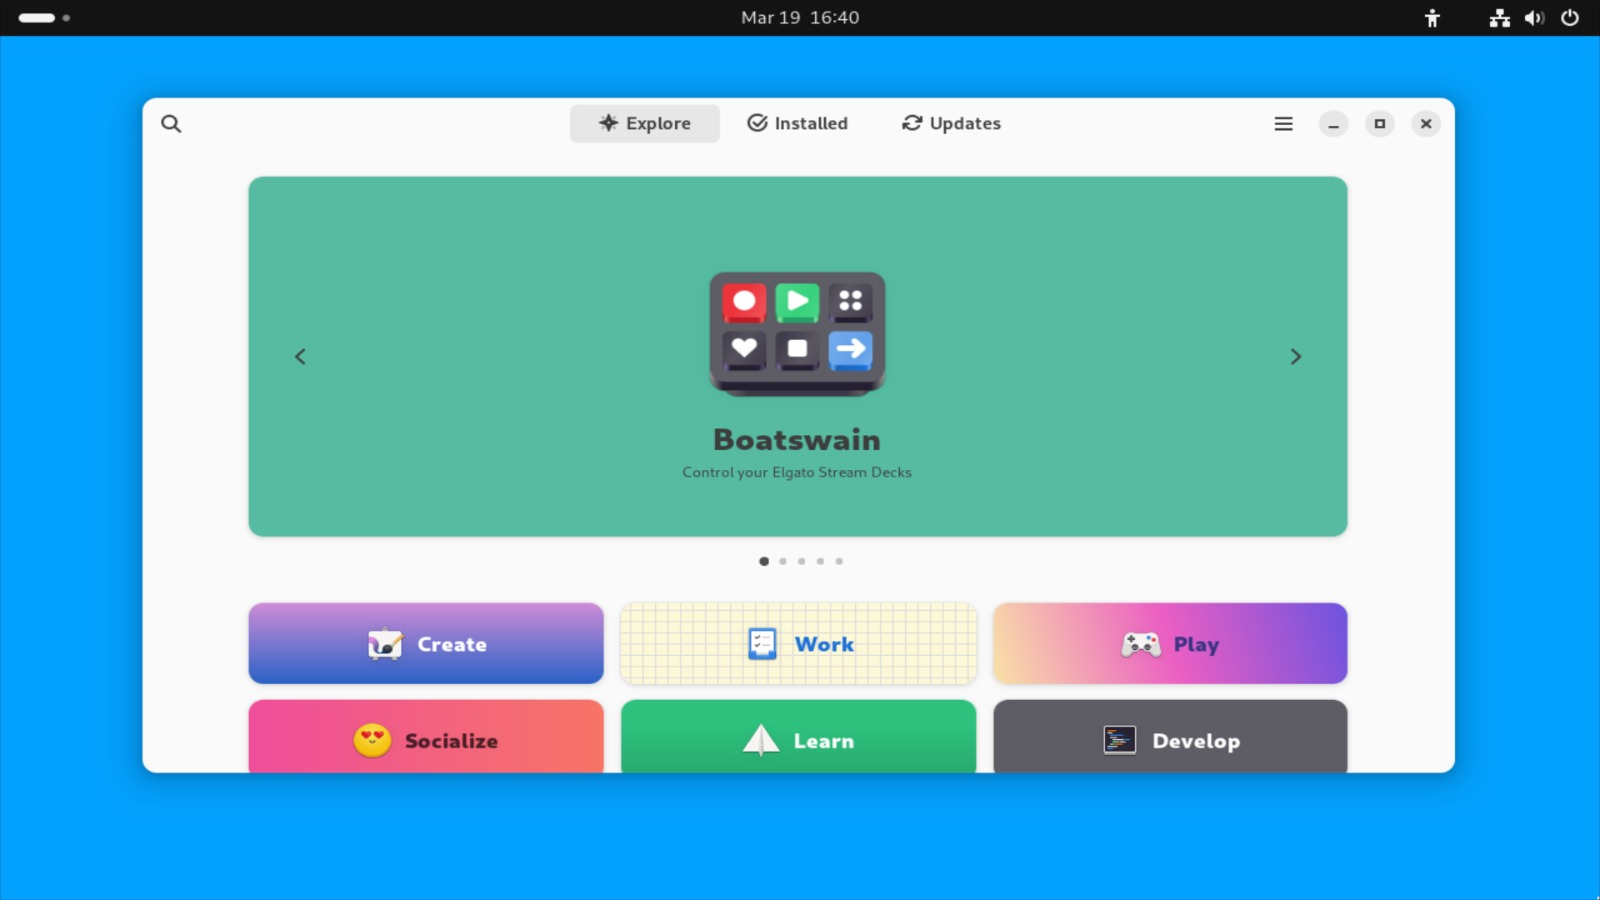Go back using the left carousel arrow
1600x900 pixels.
[x=300, y=356]
